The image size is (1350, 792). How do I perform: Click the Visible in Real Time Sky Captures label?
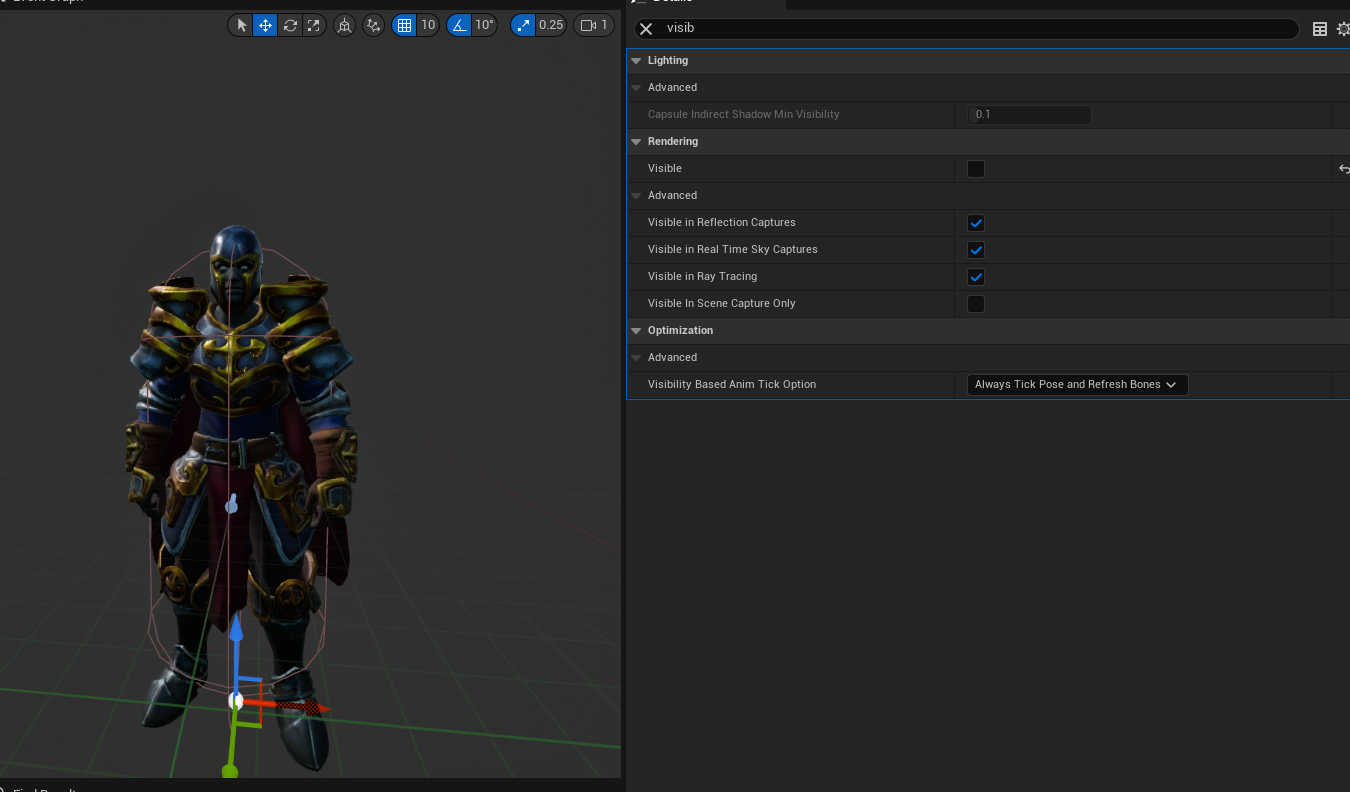tap(733, 250)
